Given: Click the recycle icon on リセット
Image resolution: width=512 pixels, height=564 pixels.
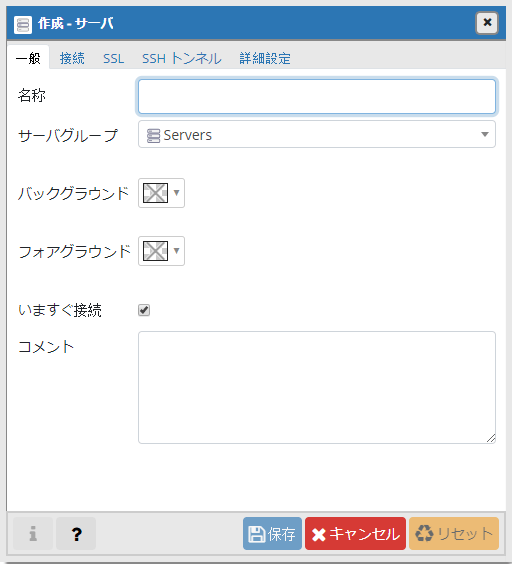Looking at the screenshot, I should pos(424,533).
